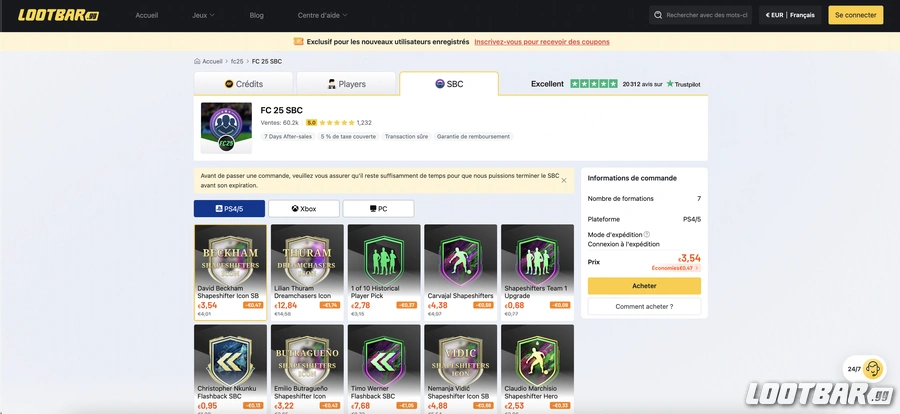Open the FC 25 SBC product thumbnail

click(226, 128)
